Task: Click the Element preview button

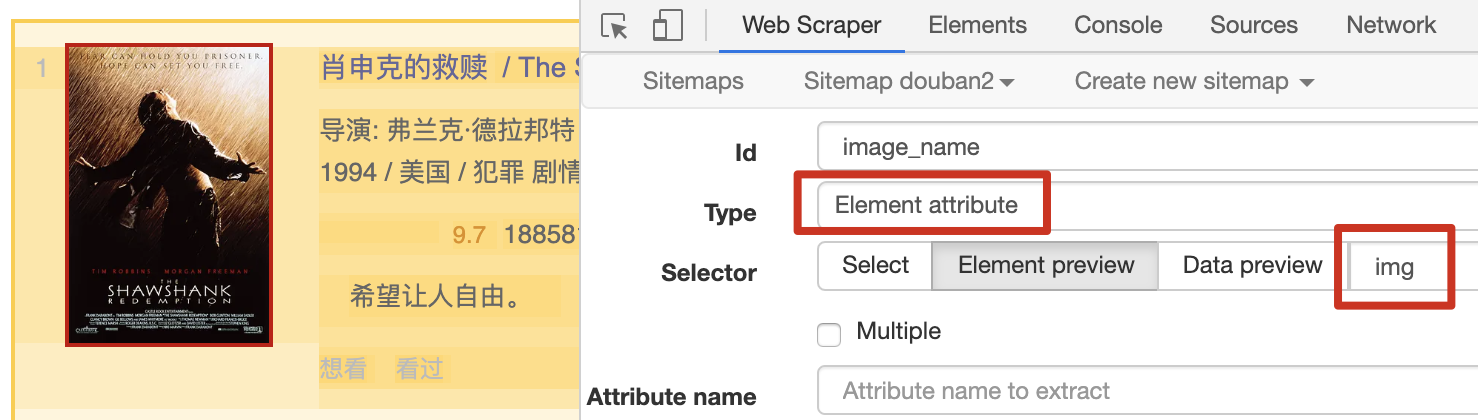Action: [x=1046, y=265]
